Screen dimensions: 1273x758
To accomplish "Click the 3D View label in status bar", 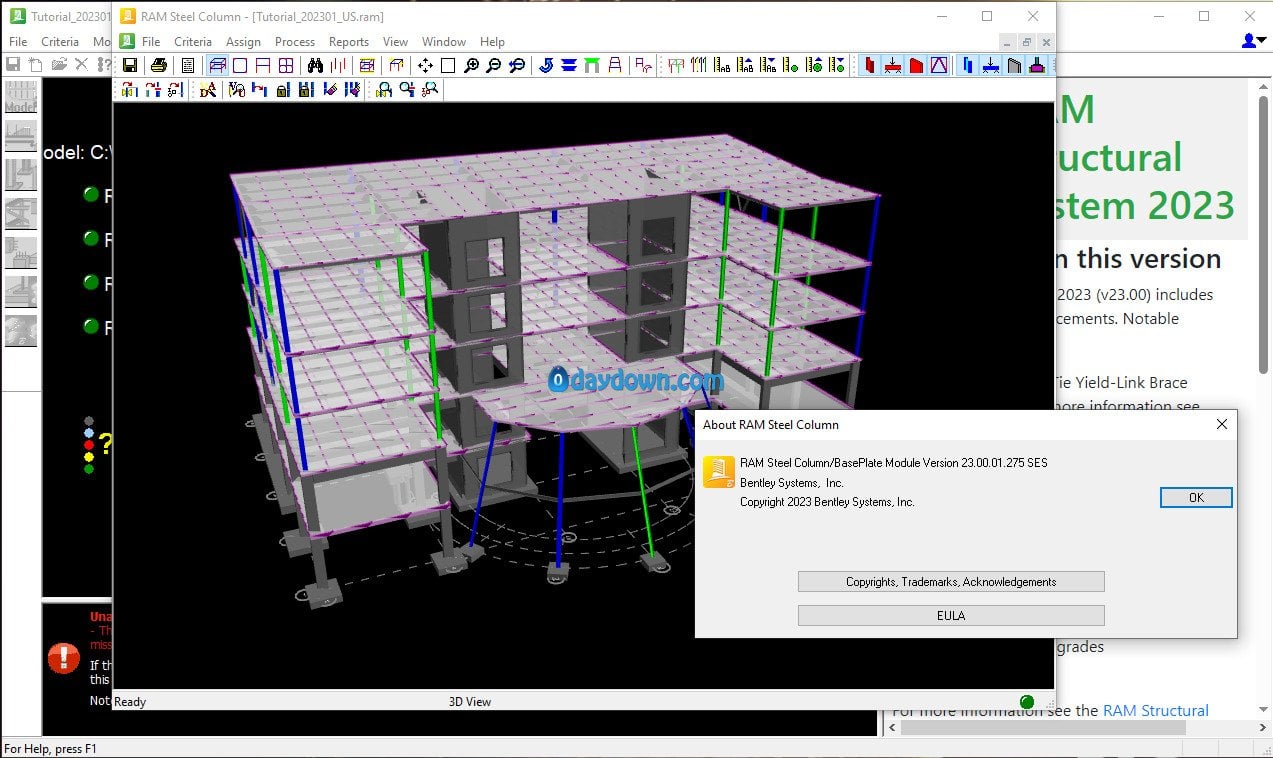I will coord(470,702).
